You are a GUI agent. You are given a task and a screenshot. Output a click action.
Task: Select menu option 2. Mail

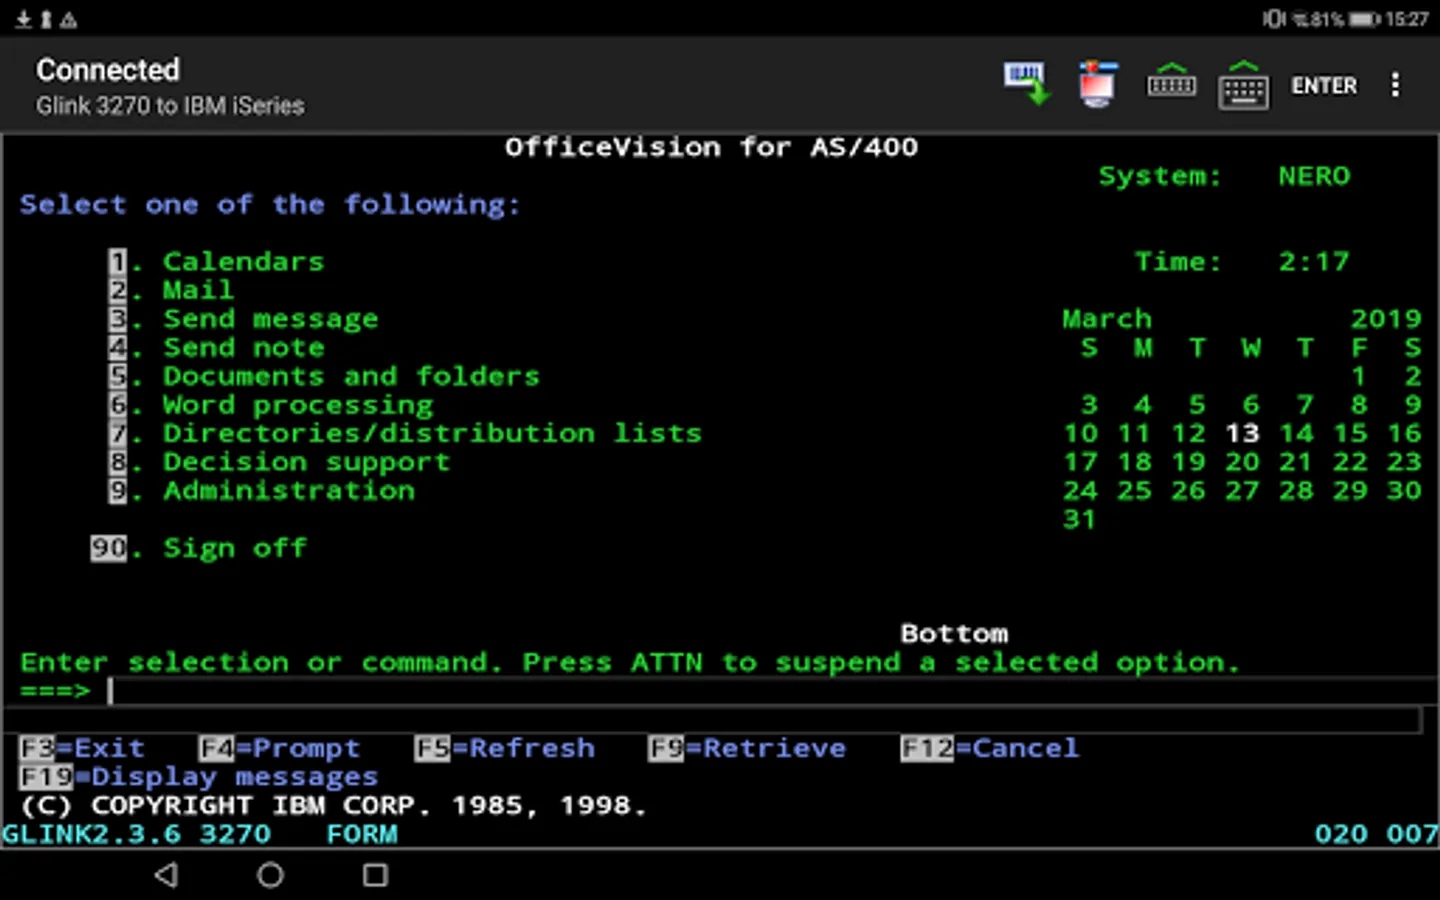pyautogui.click(x=171, y=290)
